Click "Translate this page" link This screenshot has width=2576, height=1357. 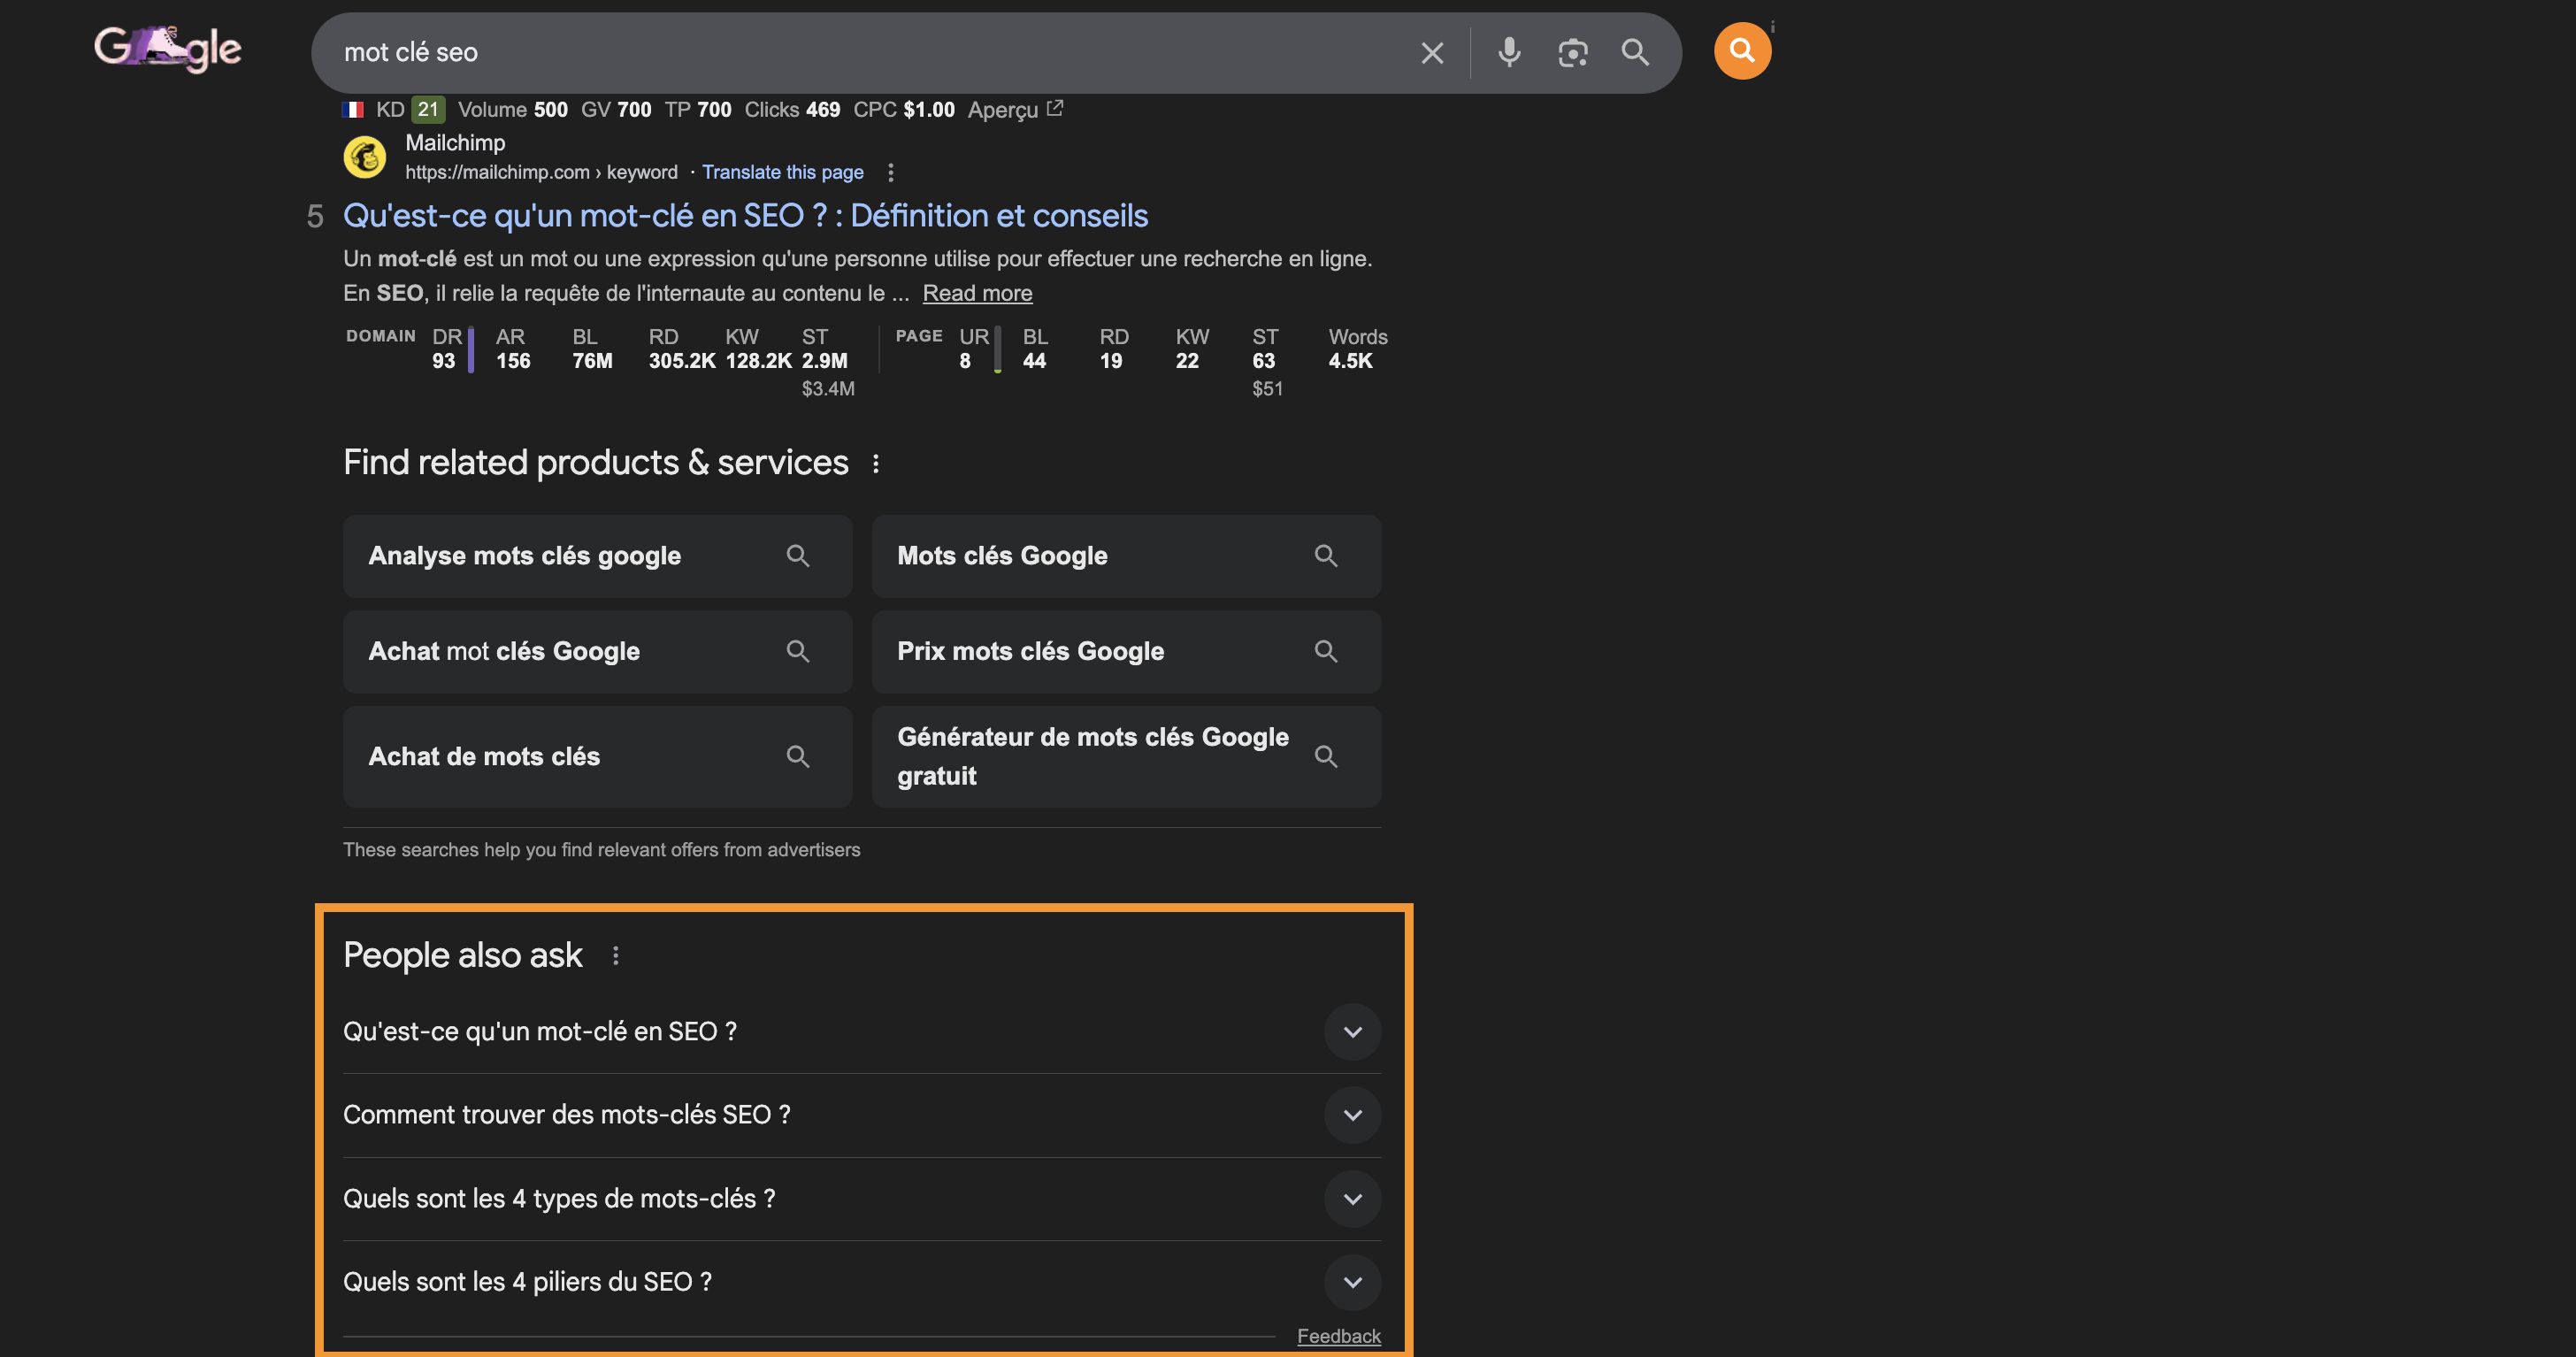tap(782, 172)
